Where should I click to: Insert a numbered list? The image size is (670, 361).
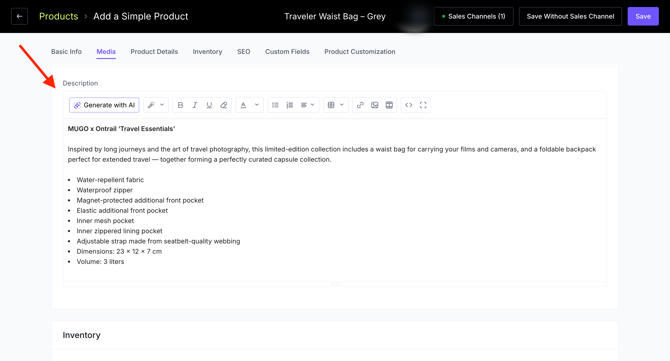[x=290, y=105]
